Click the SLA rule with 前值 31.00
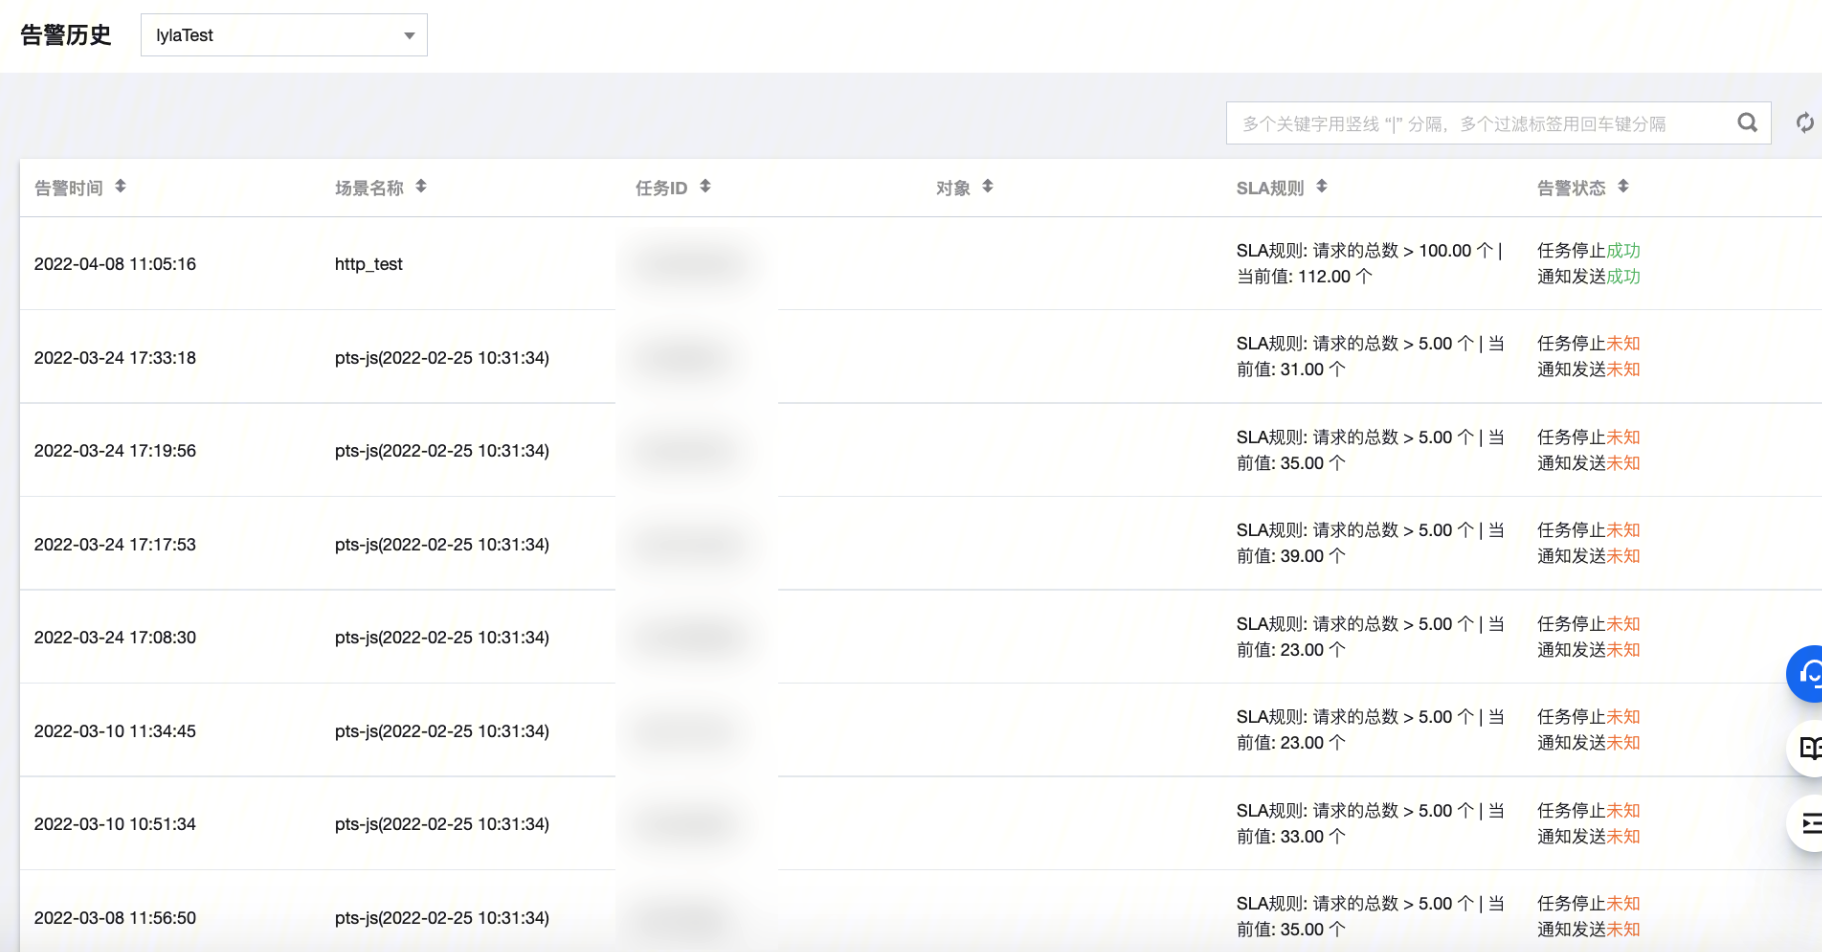 click(1370, 357)
